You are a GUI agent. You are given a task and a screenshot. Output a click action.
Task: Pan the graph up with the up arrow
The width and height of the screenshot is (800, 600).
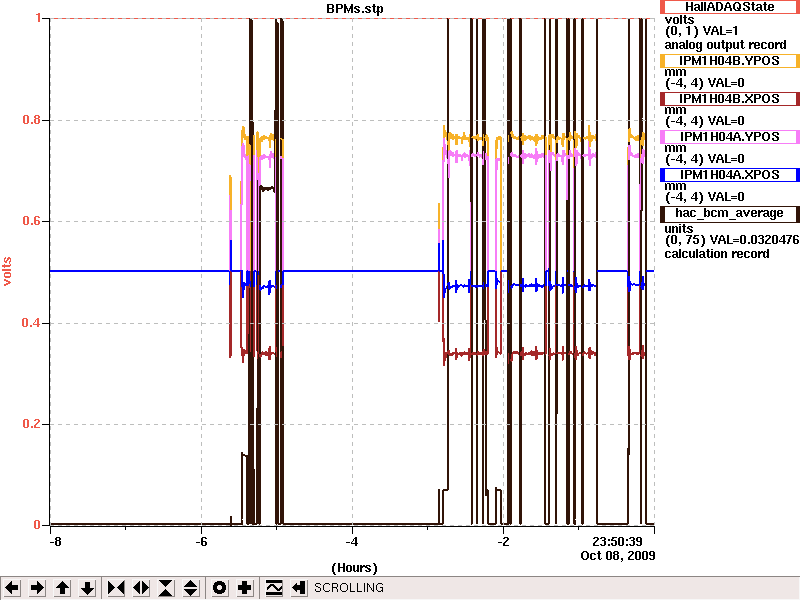[63, 588]
